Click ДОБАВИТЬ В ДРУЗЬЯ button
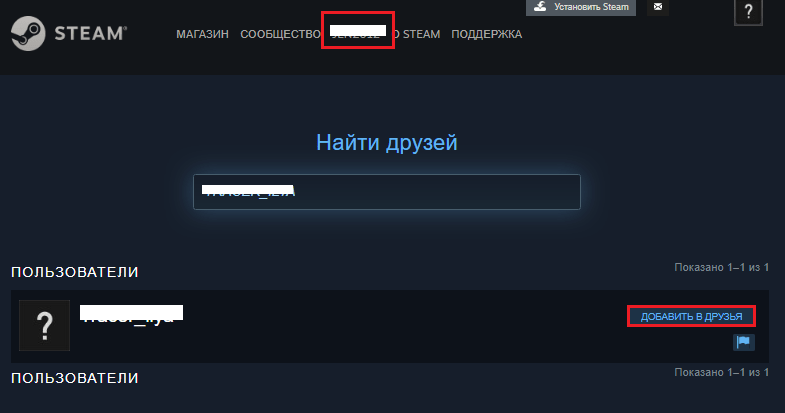Screen dimensions: 785x413 tap(691, 316)
